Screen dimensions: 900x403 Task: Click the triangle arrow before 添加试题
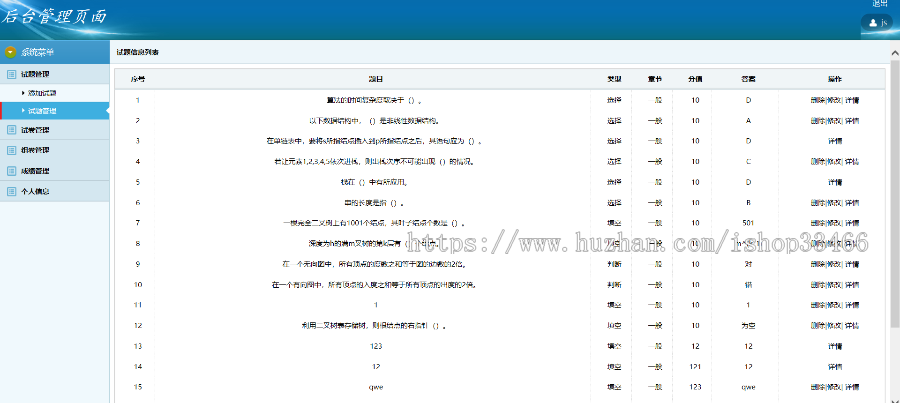pos(23,93)
